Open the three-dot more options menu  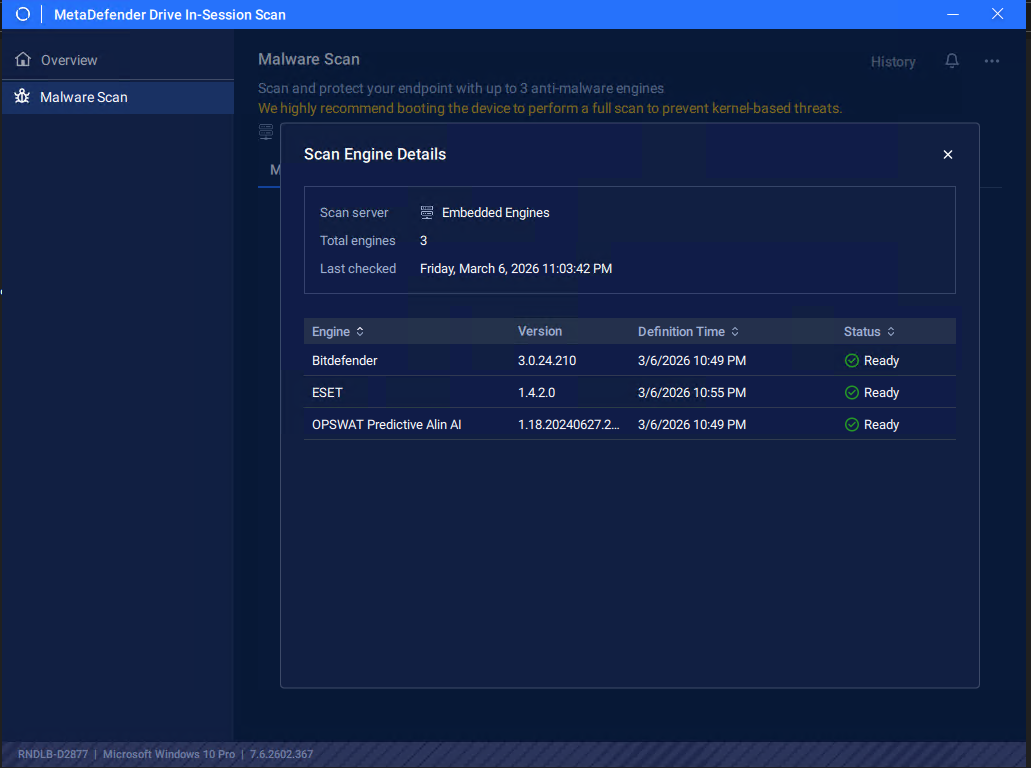[x=991, y=61]
